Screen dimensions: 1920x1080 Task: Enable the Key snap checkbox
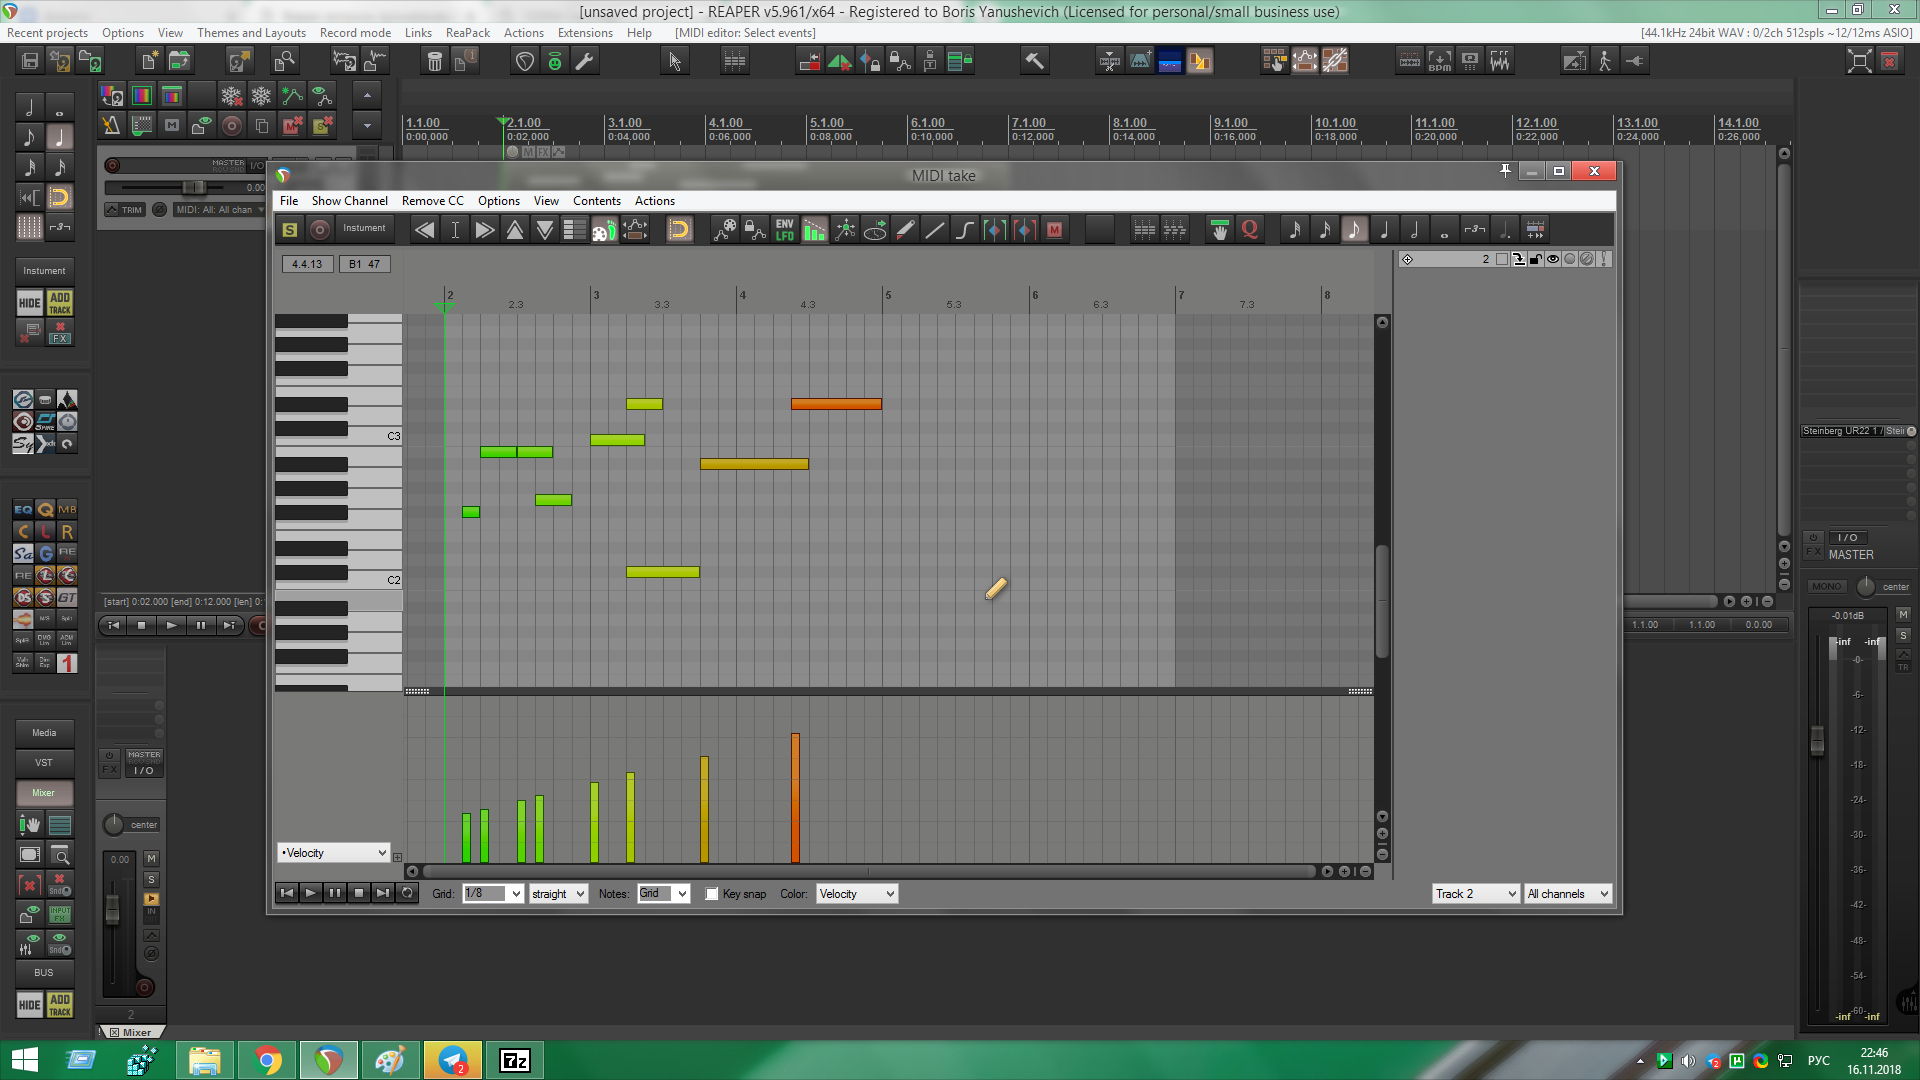coord(712,894)
